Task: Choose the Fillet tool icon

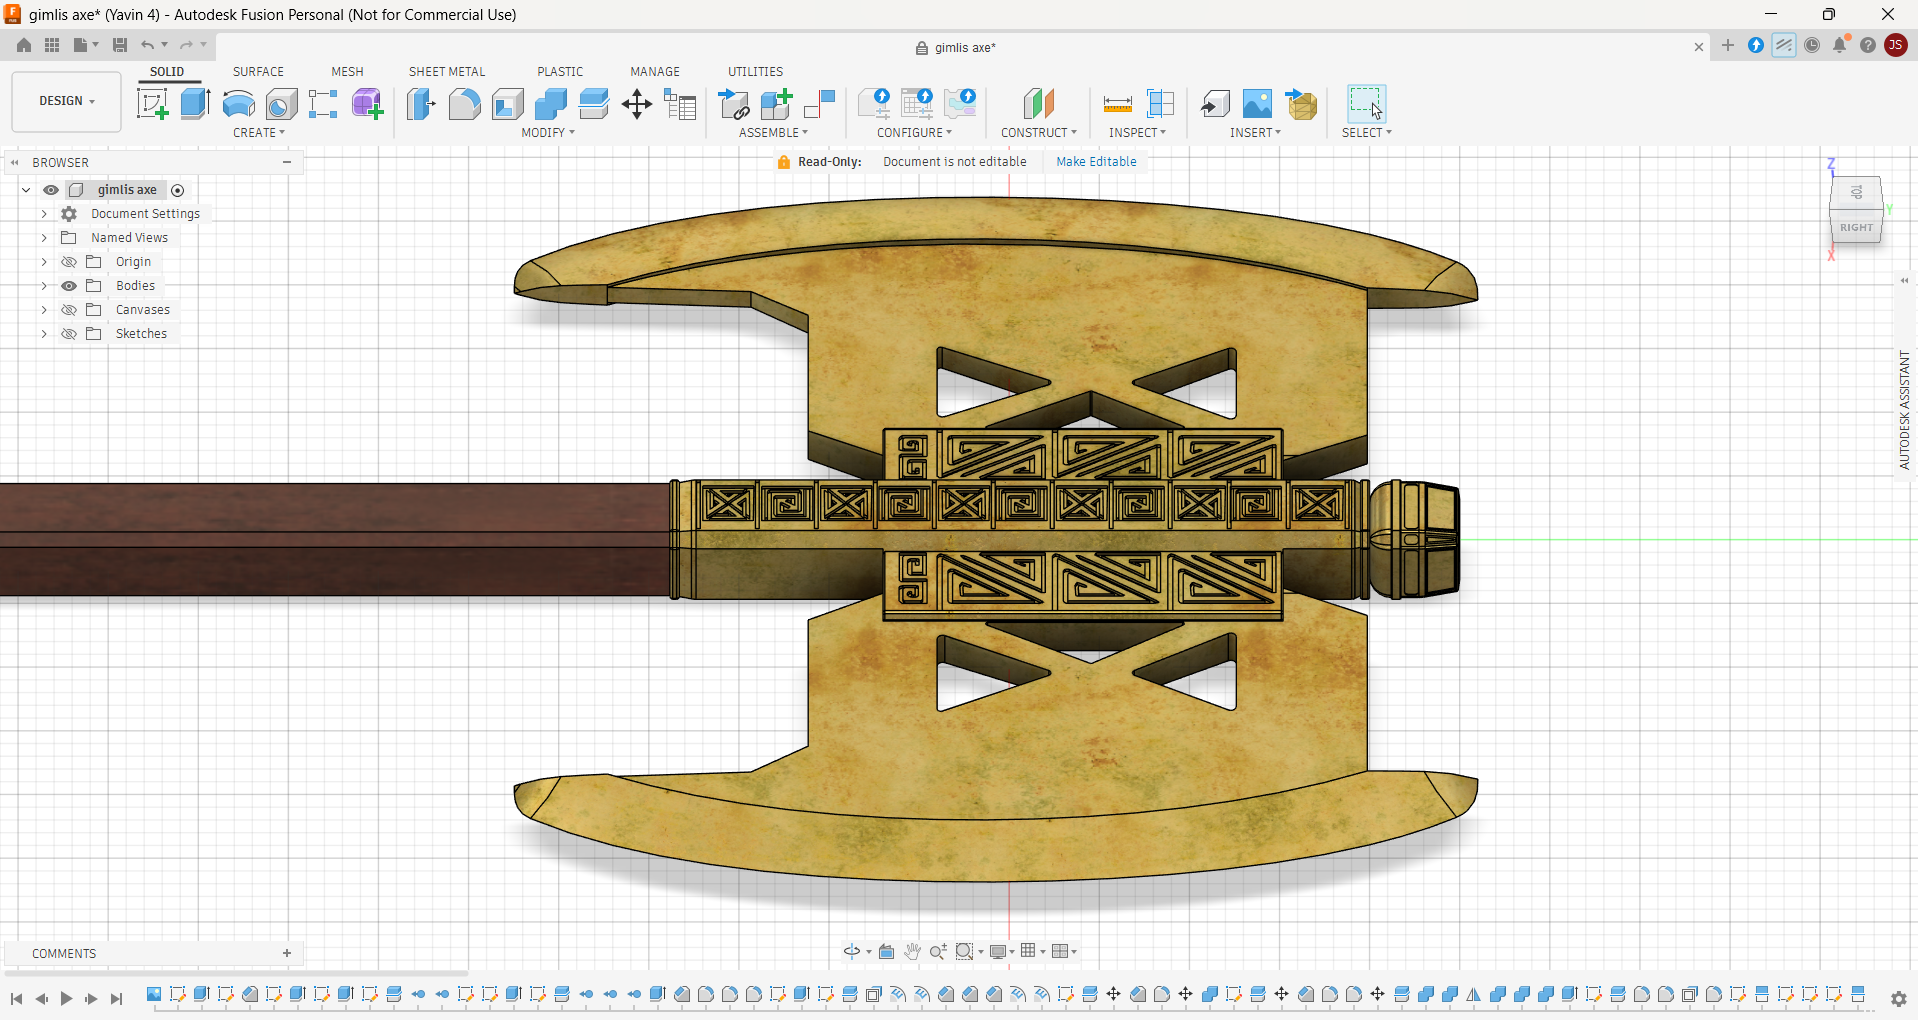Action: [464, 103]
